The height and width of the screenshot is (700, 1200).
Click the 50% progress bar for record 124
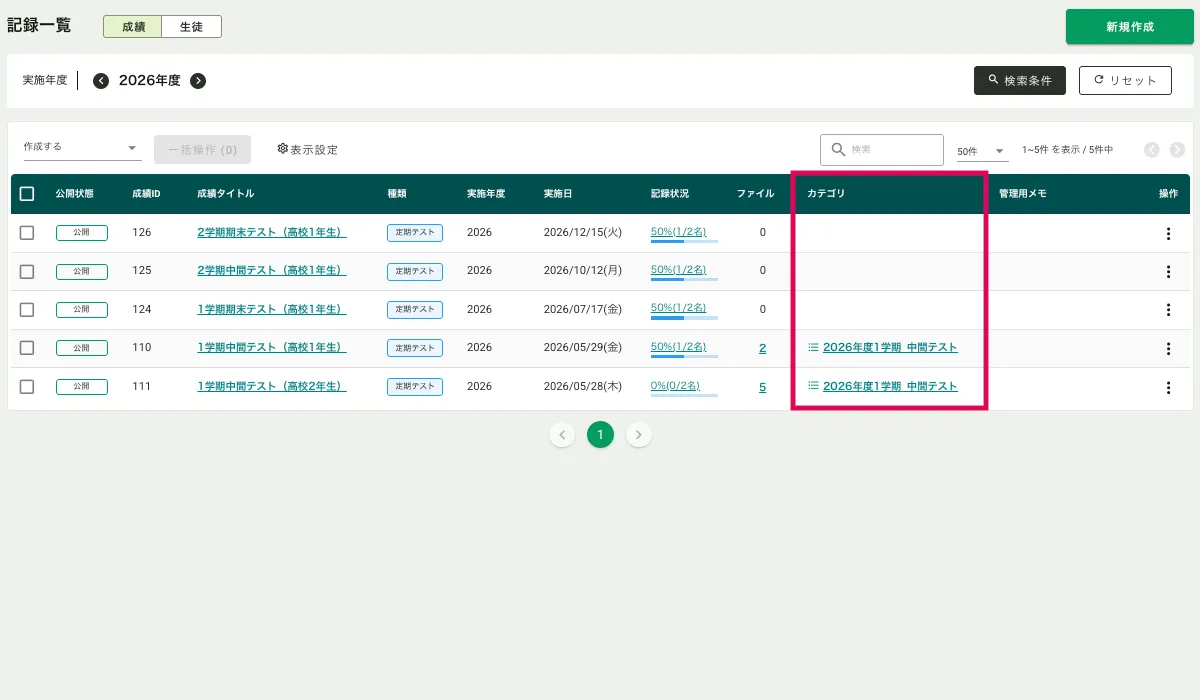tap(684, 318)
